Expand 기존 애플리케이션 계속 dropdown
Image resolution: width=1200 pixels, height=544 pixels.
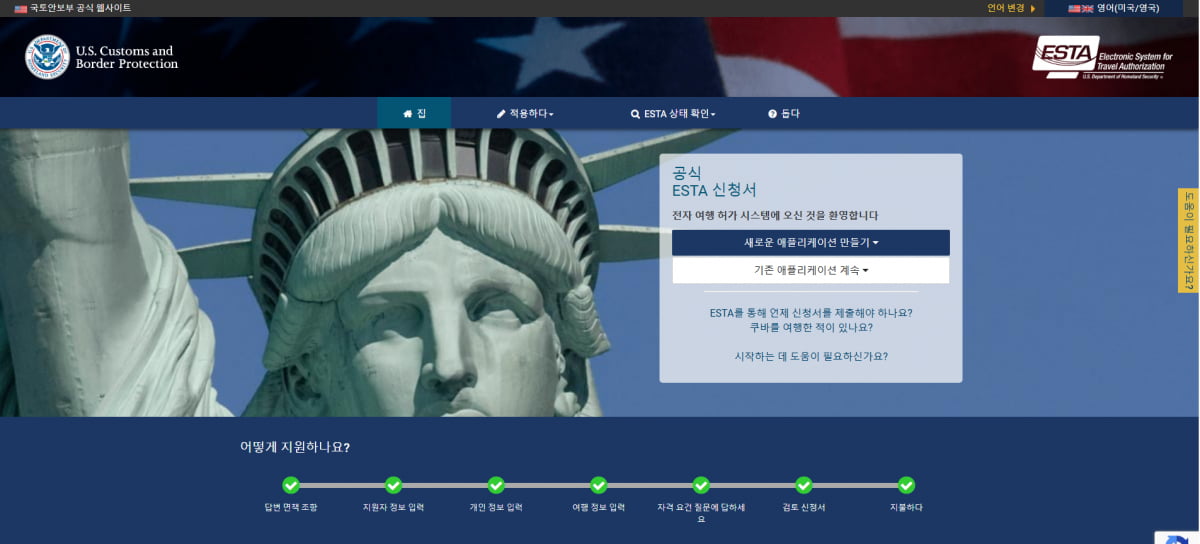(x=811, y=270)
